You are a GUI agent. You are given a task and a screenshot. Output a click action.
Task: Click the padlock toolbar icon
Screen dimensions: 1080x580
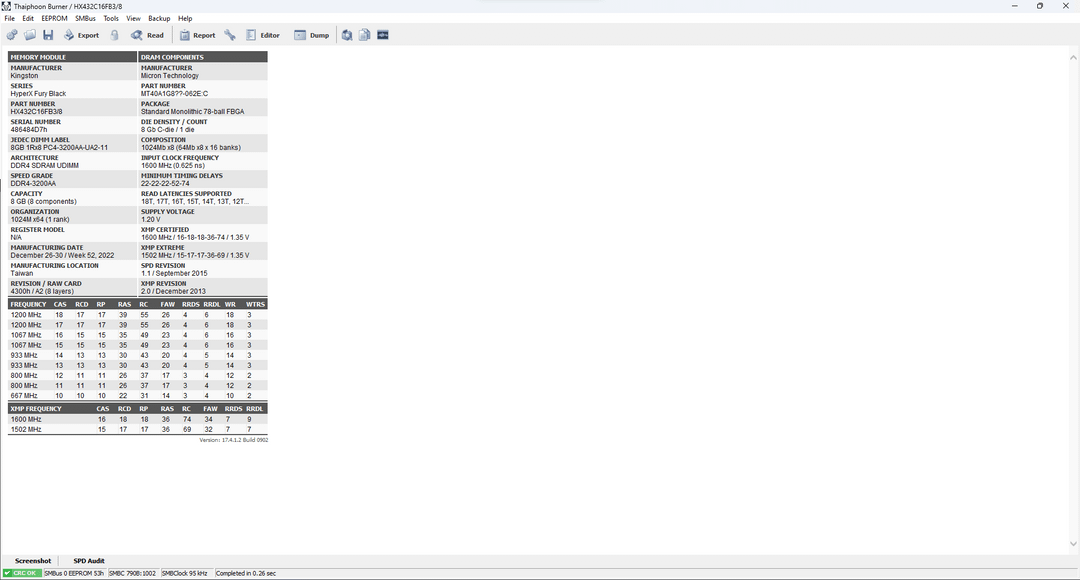114,35
